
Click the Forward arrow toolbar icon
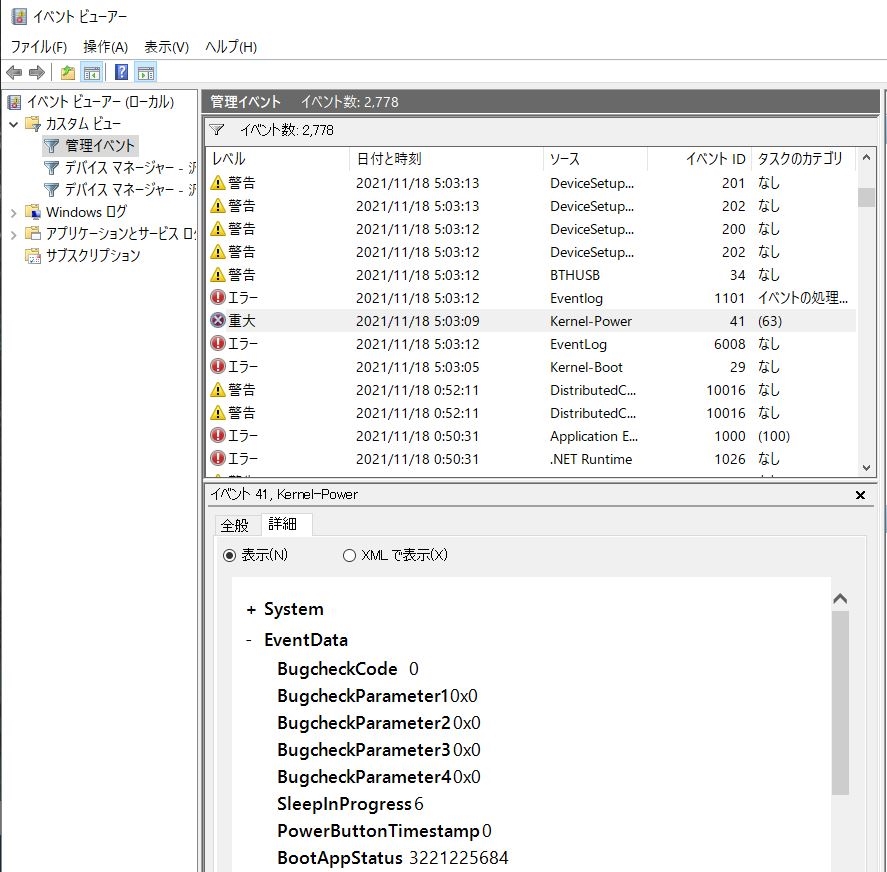[x=37, y=72]
